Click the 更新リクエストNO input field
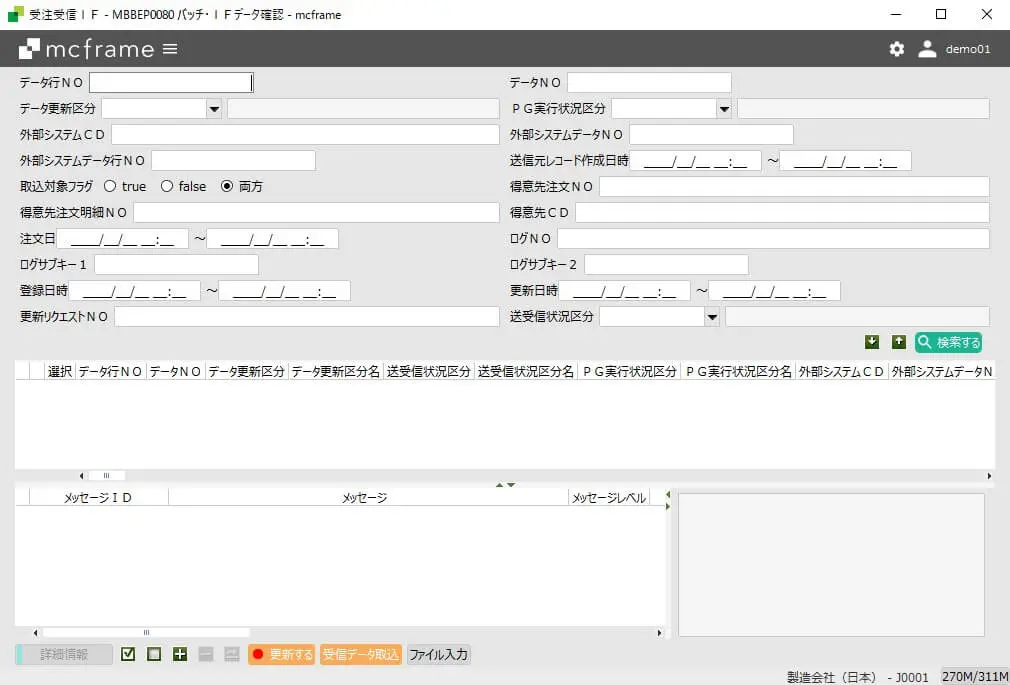 pyautogui.click(x=307, y=316)
